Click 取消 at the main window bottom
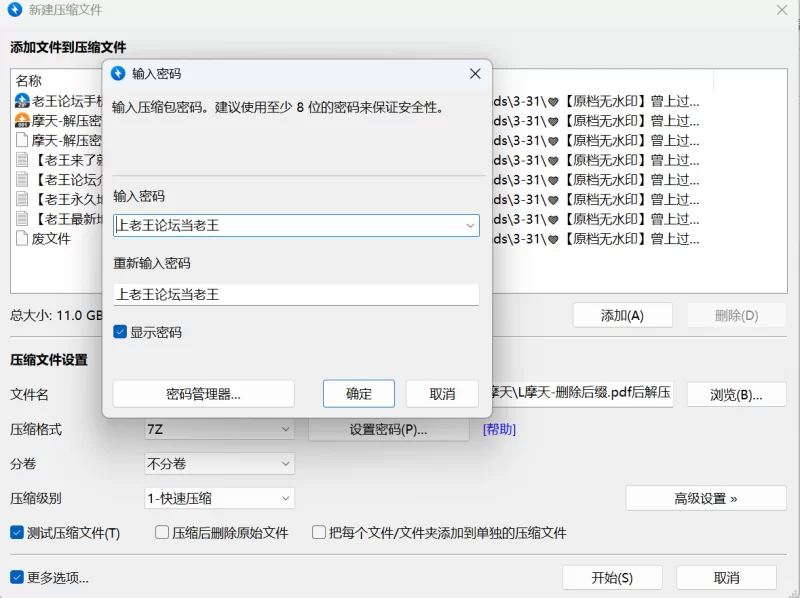 [727, 578]
